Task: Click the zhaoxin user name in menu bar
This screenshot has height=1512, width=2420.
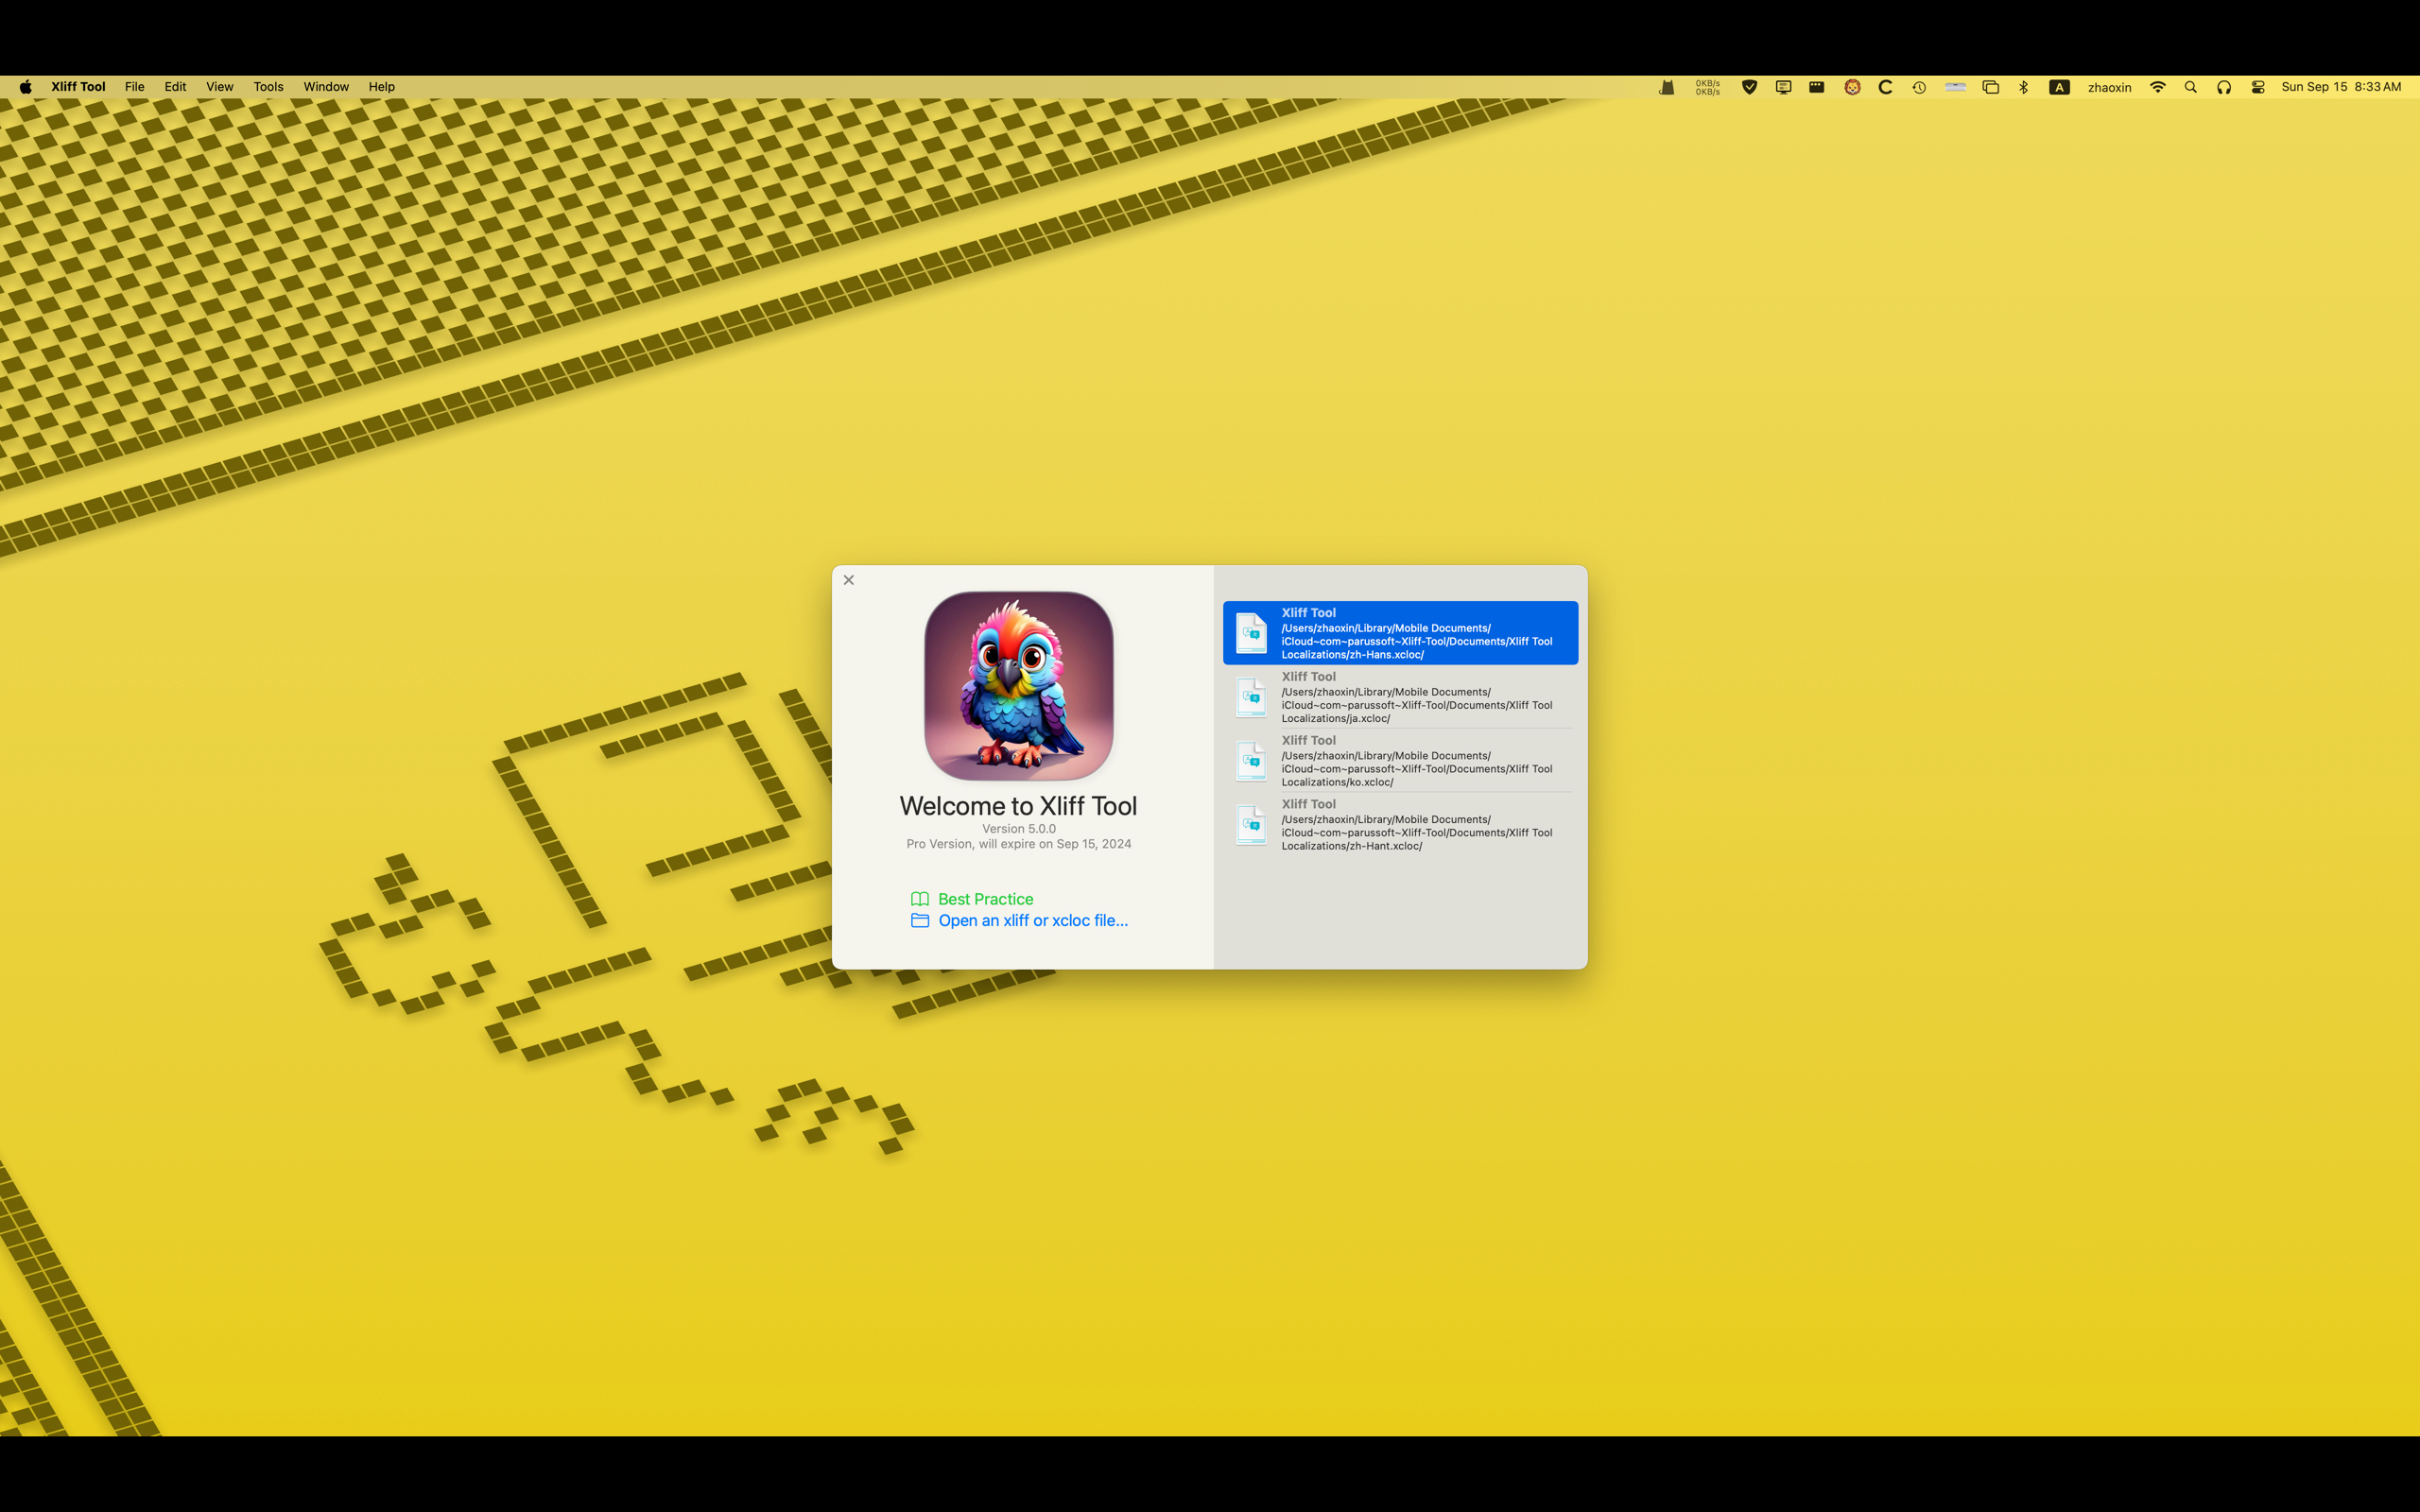Action: point(2109,87)
